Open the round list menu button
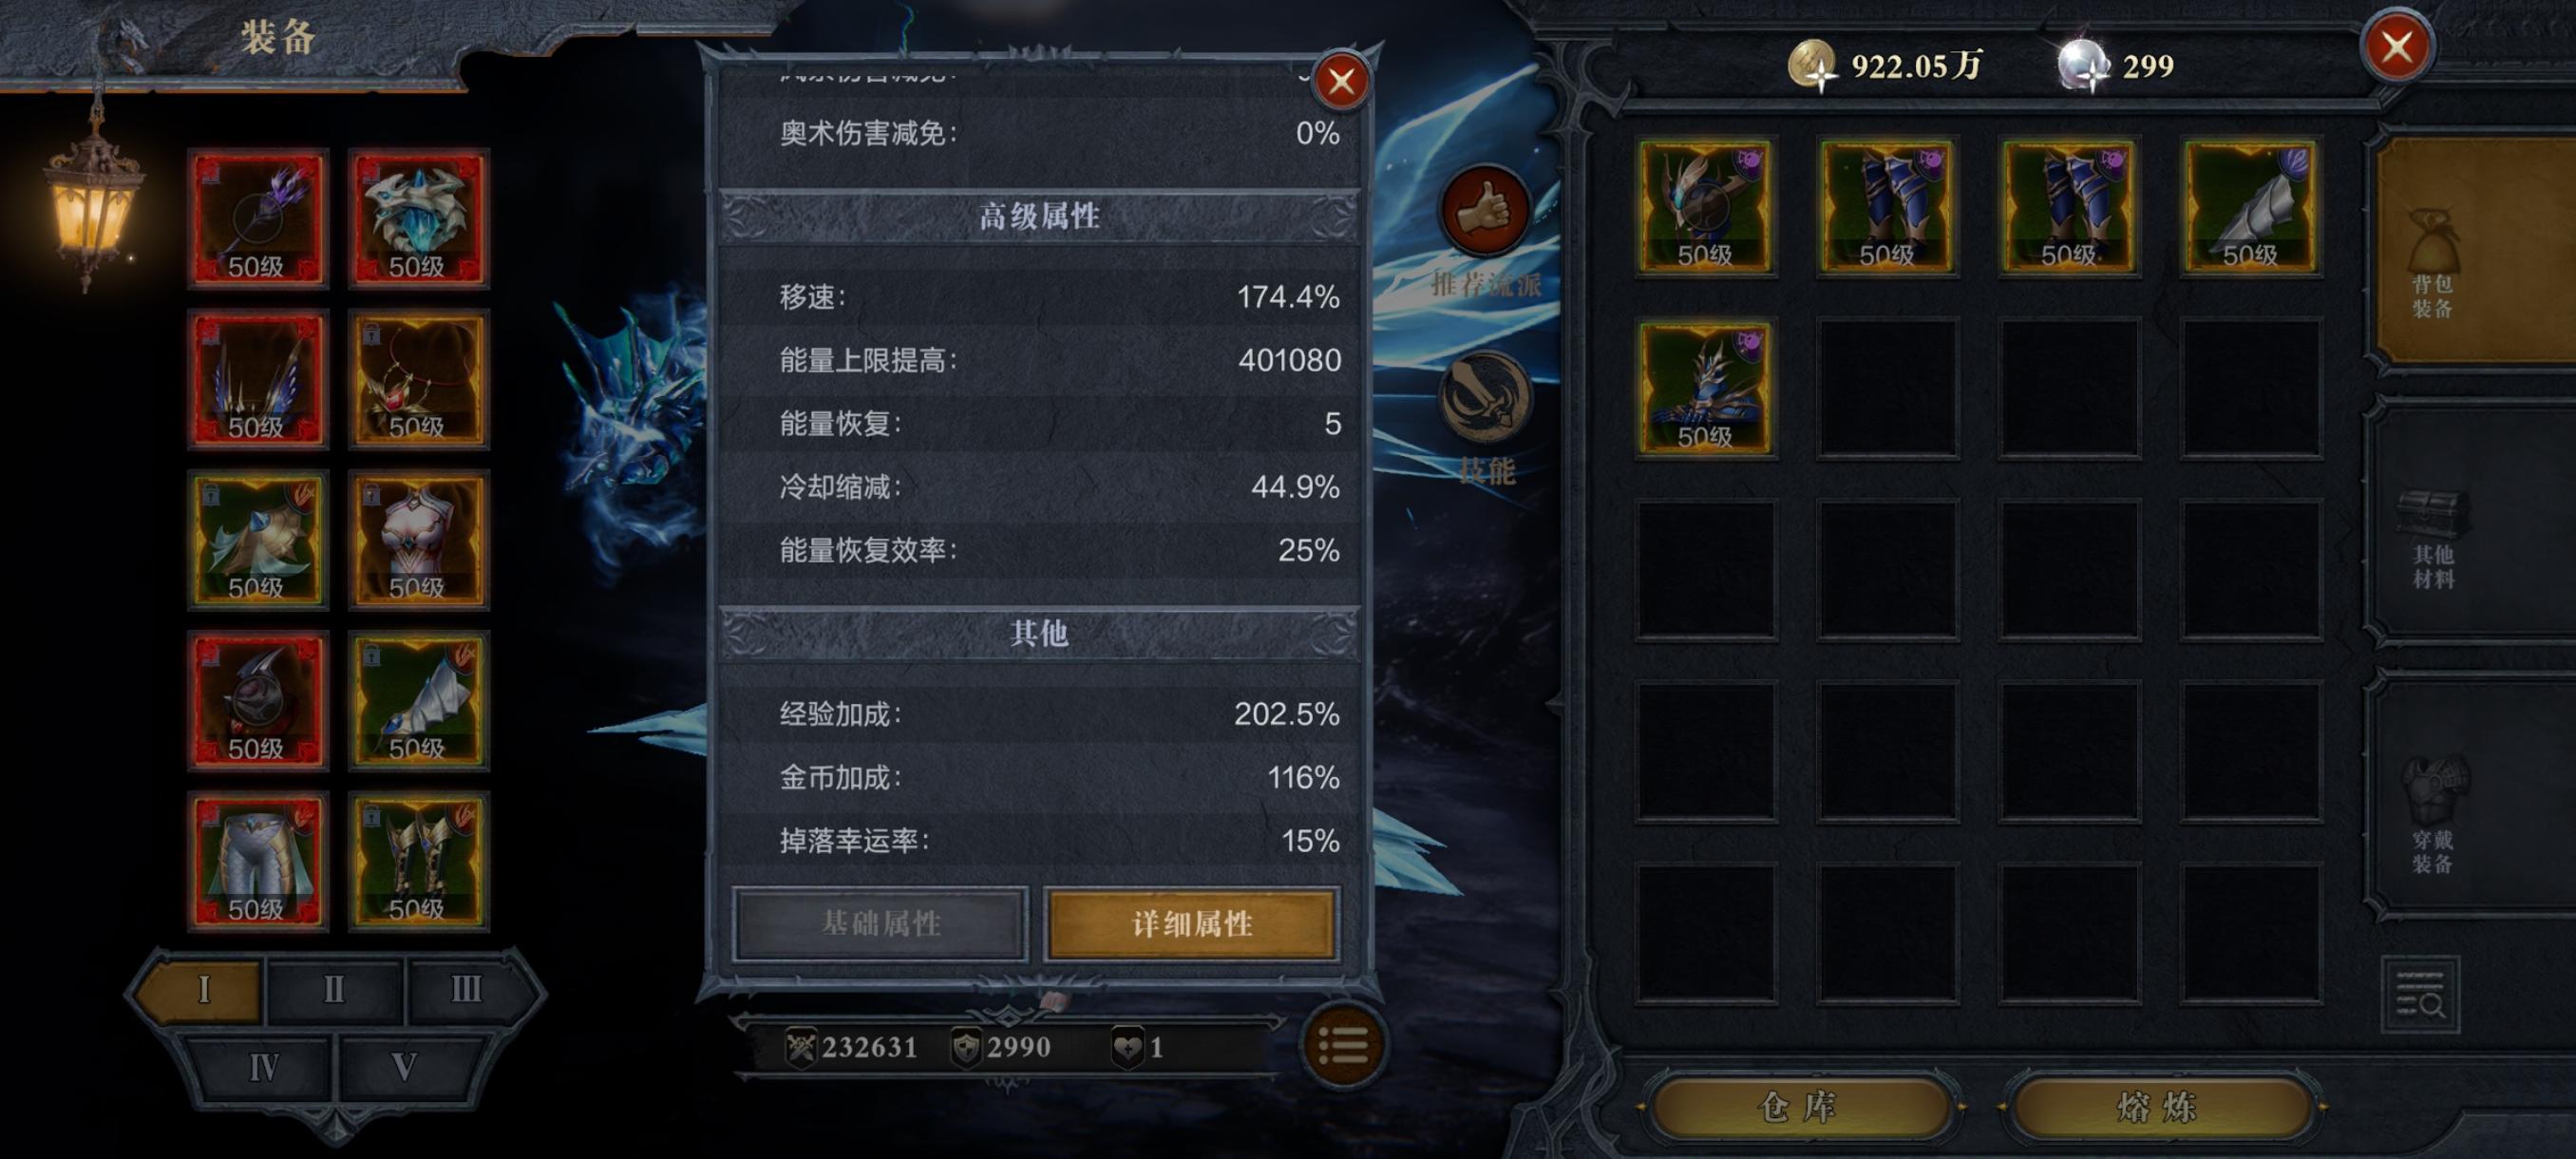 click(x=1343, y=1046)
